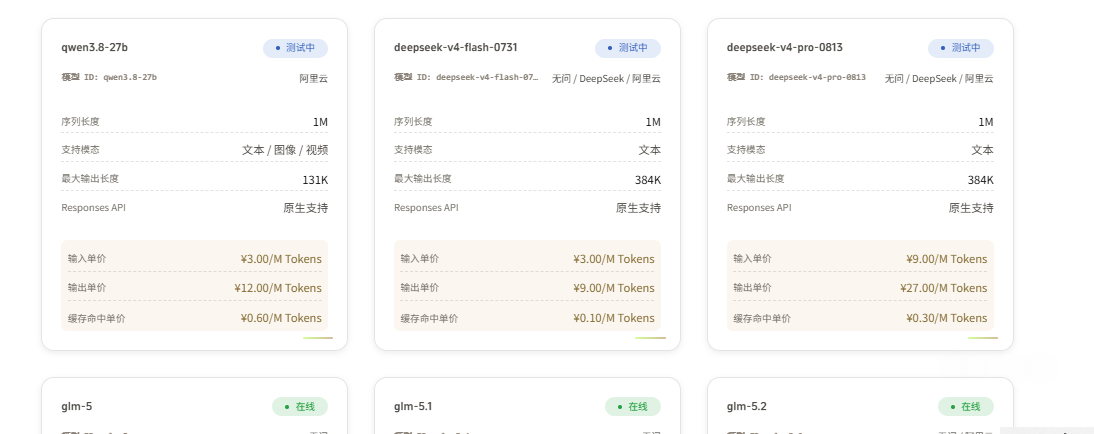Click '1M' 序列长度 value on deepseek-v4-pro-0813 card
1094x434 pixels.
point(986,122)
